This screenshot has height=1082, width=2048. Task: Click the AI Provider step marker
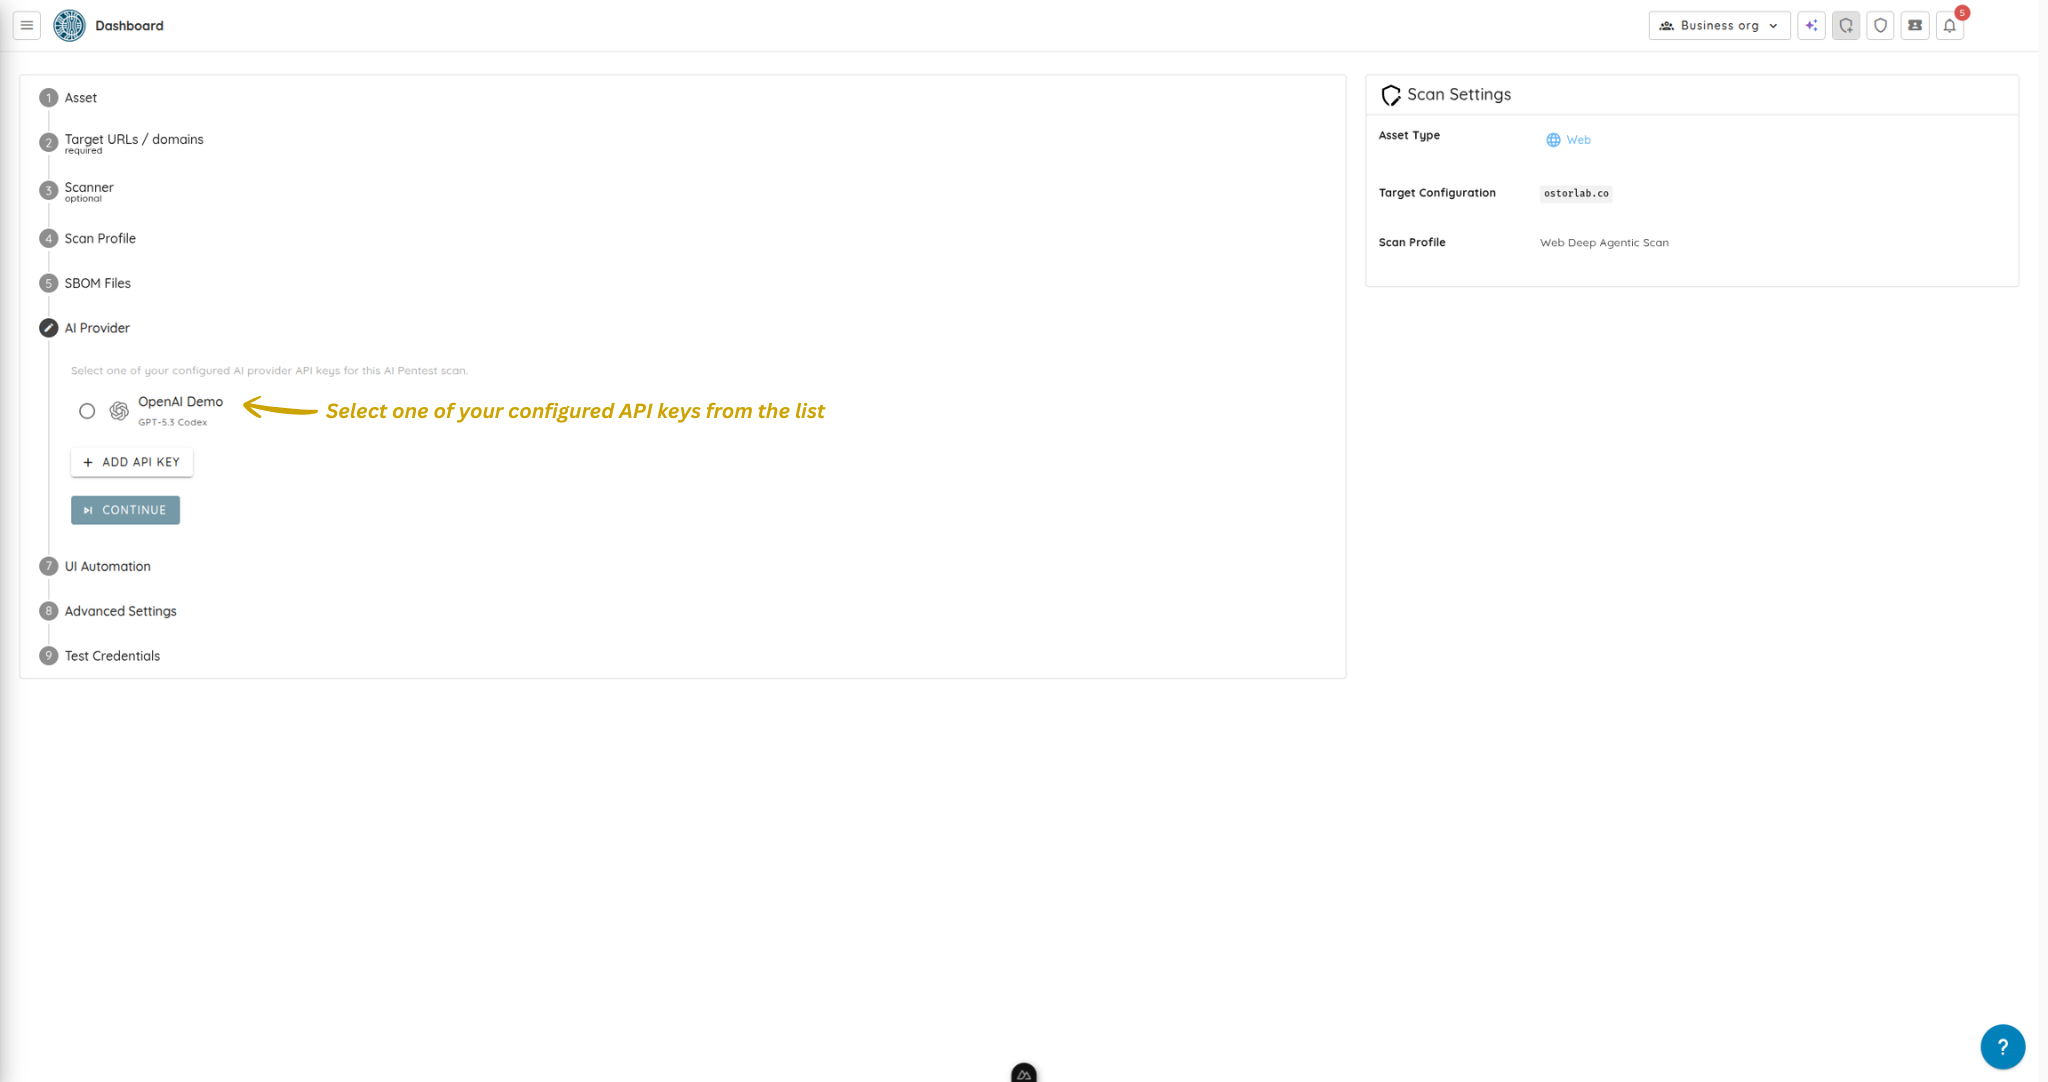click(48, 327)
